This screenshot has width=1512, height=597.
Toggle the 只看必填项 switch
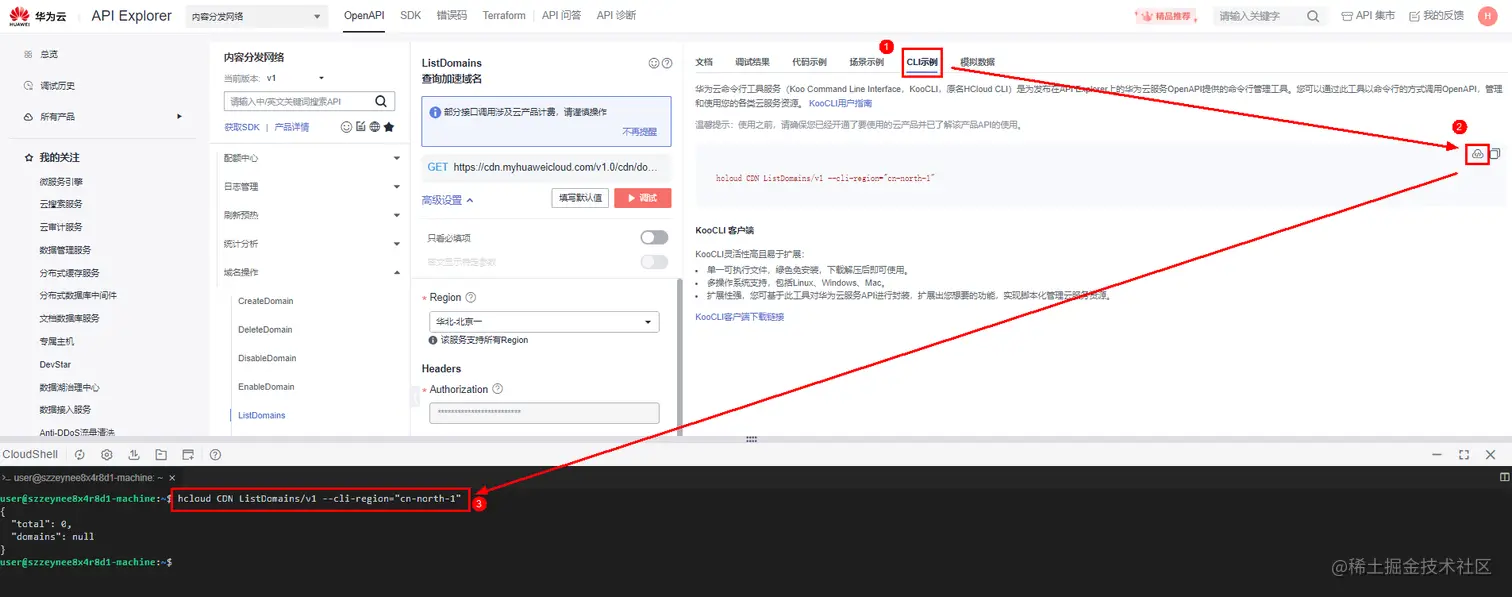654,237
